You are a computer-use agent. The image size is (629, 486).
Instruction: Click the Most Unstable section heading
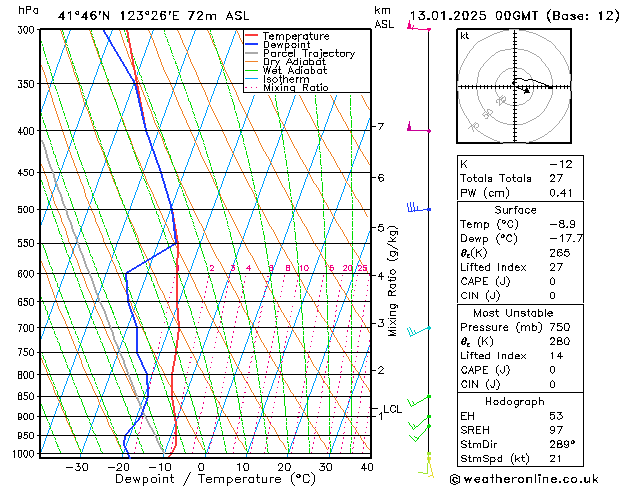(x=513, y=313)
